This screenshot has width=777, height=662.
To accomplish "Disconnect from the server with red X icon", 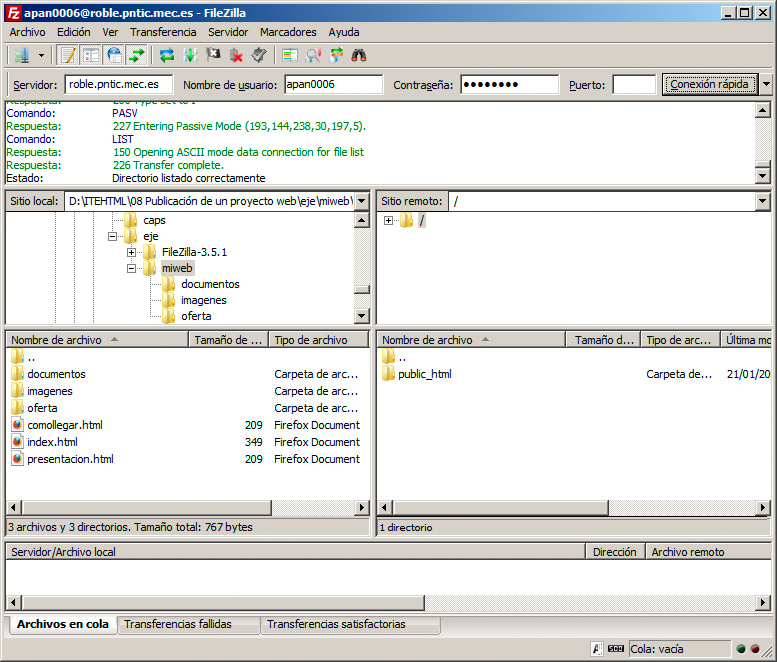I will tap(236, 55).
